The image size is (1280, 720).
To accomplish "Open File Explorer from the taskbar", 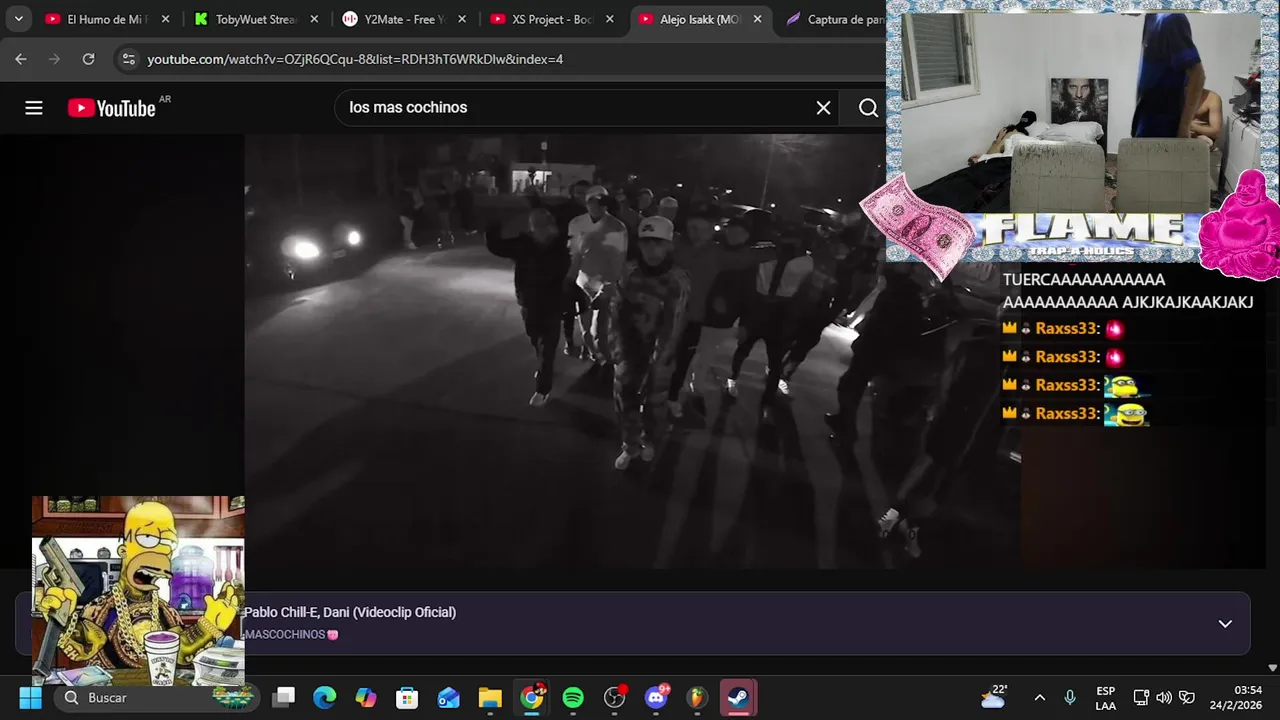I will (490, 697).
